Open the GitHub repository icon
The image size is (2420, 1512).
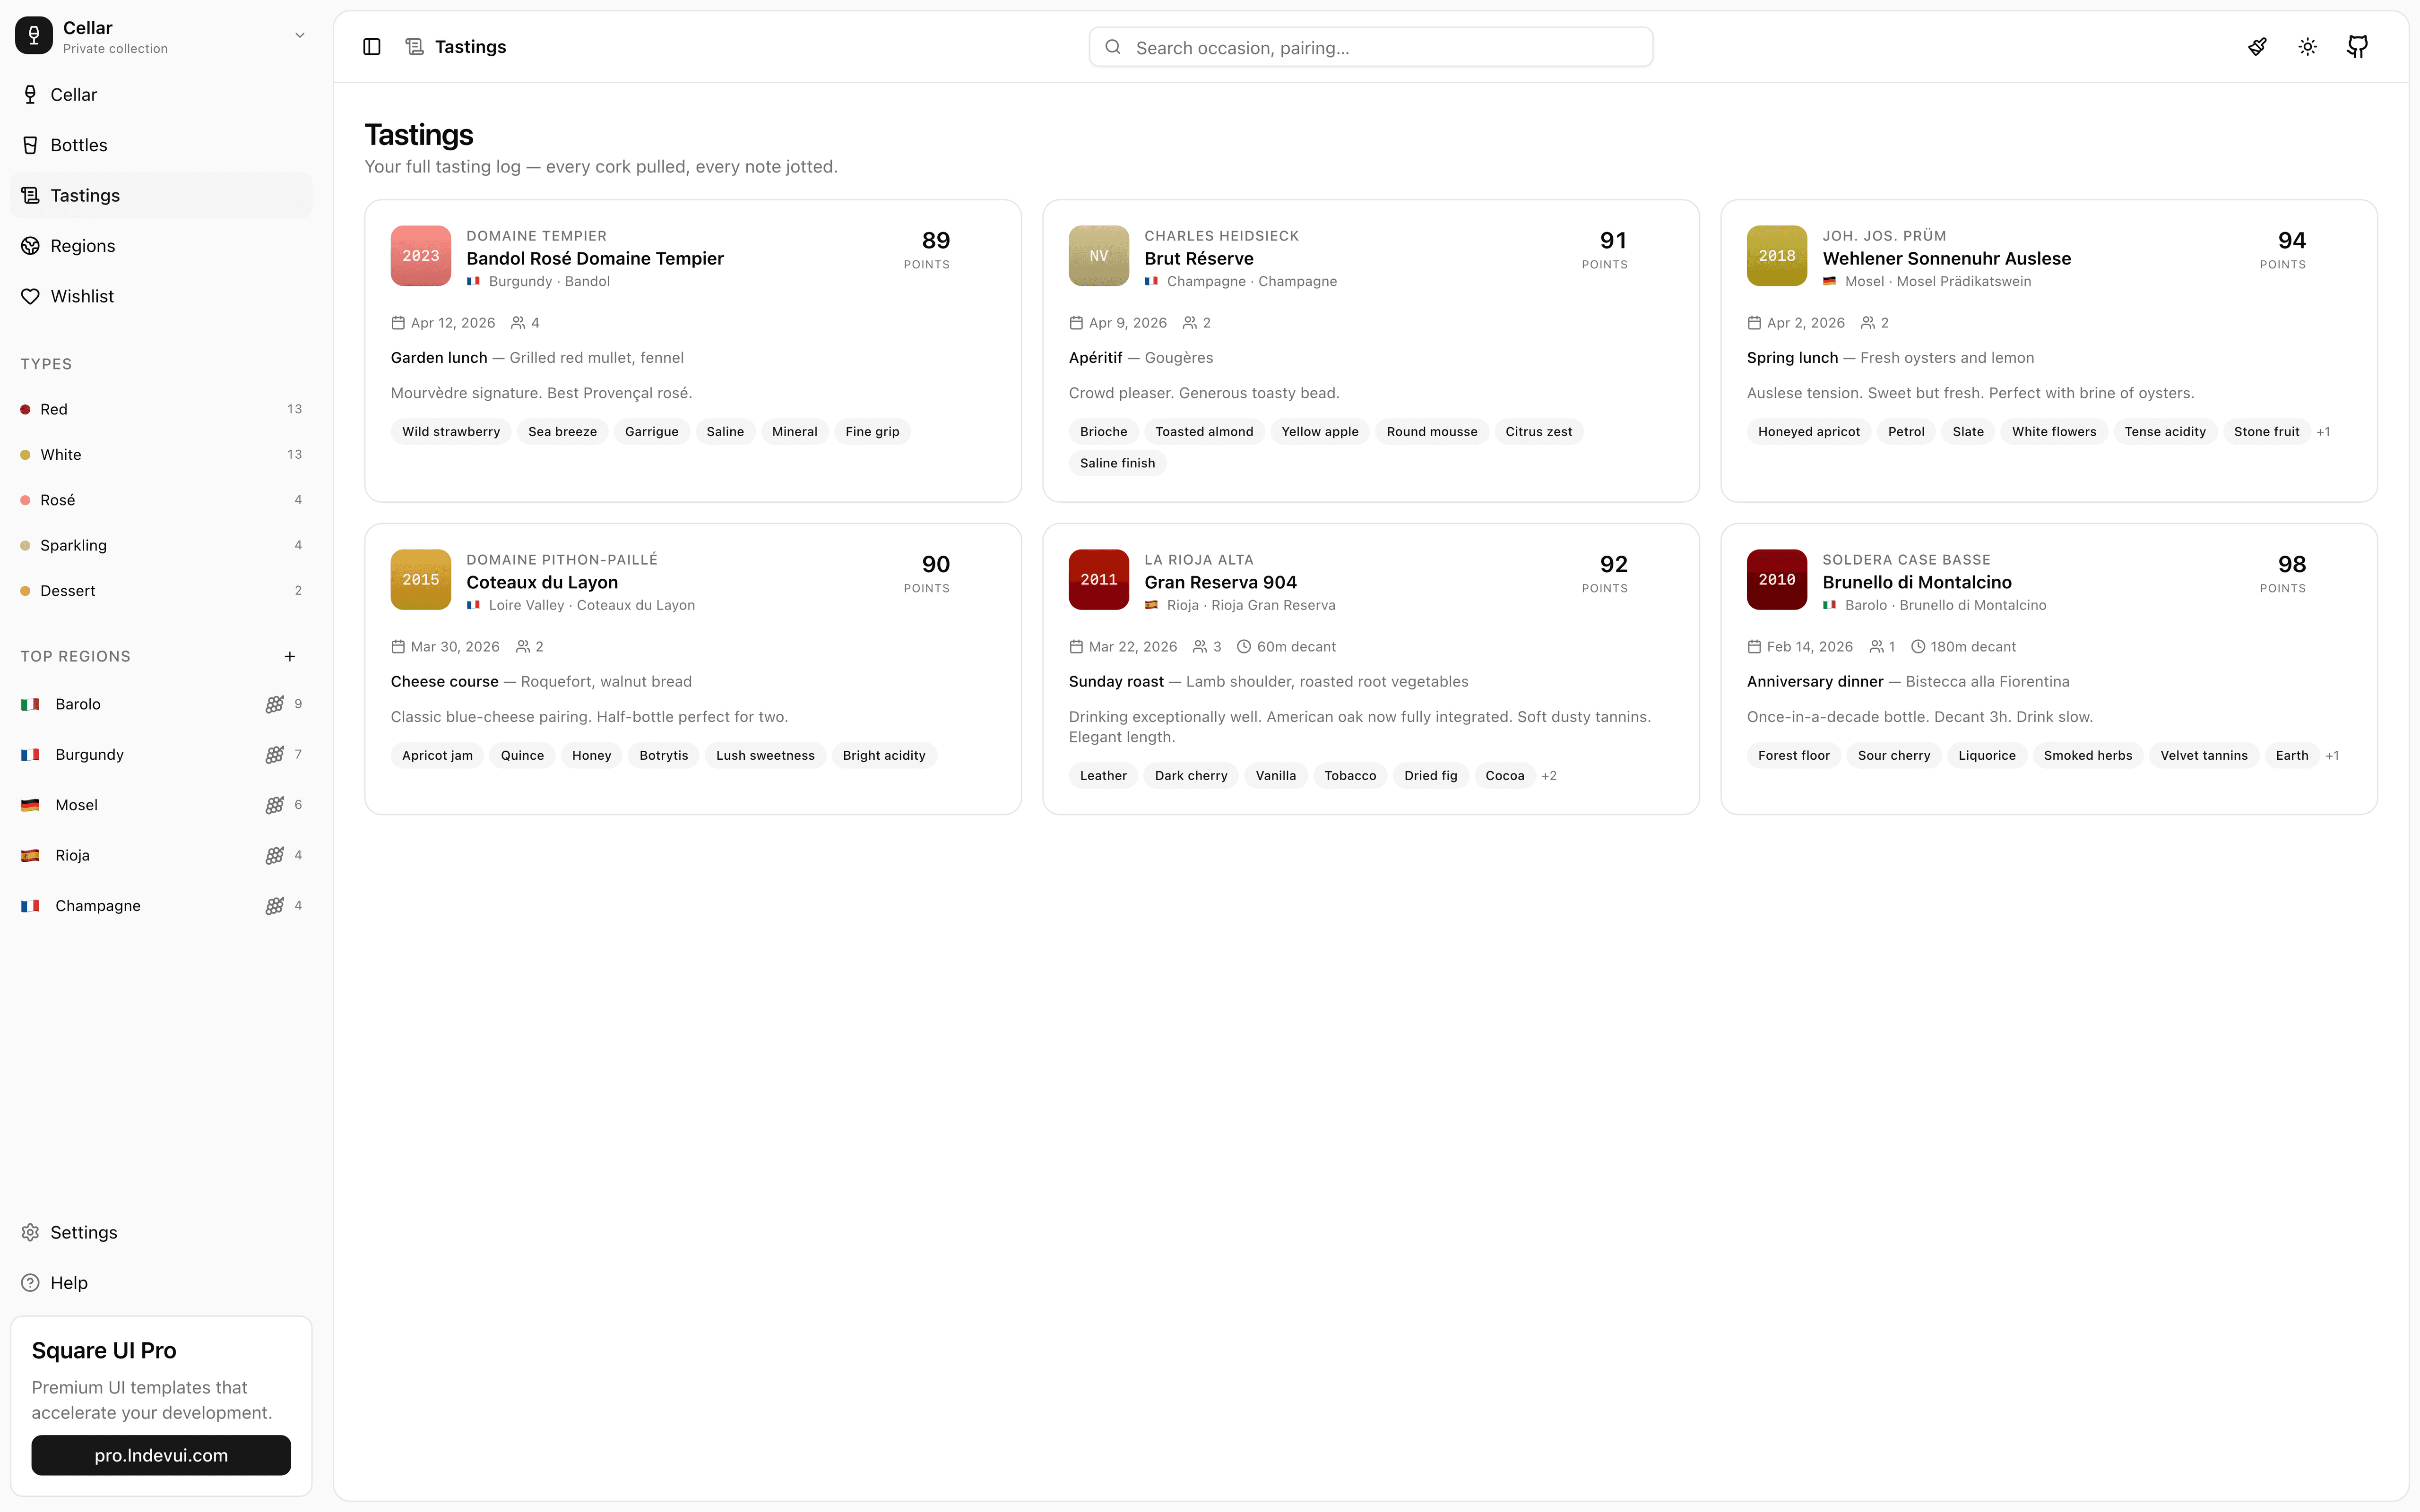coord(2357,47)
